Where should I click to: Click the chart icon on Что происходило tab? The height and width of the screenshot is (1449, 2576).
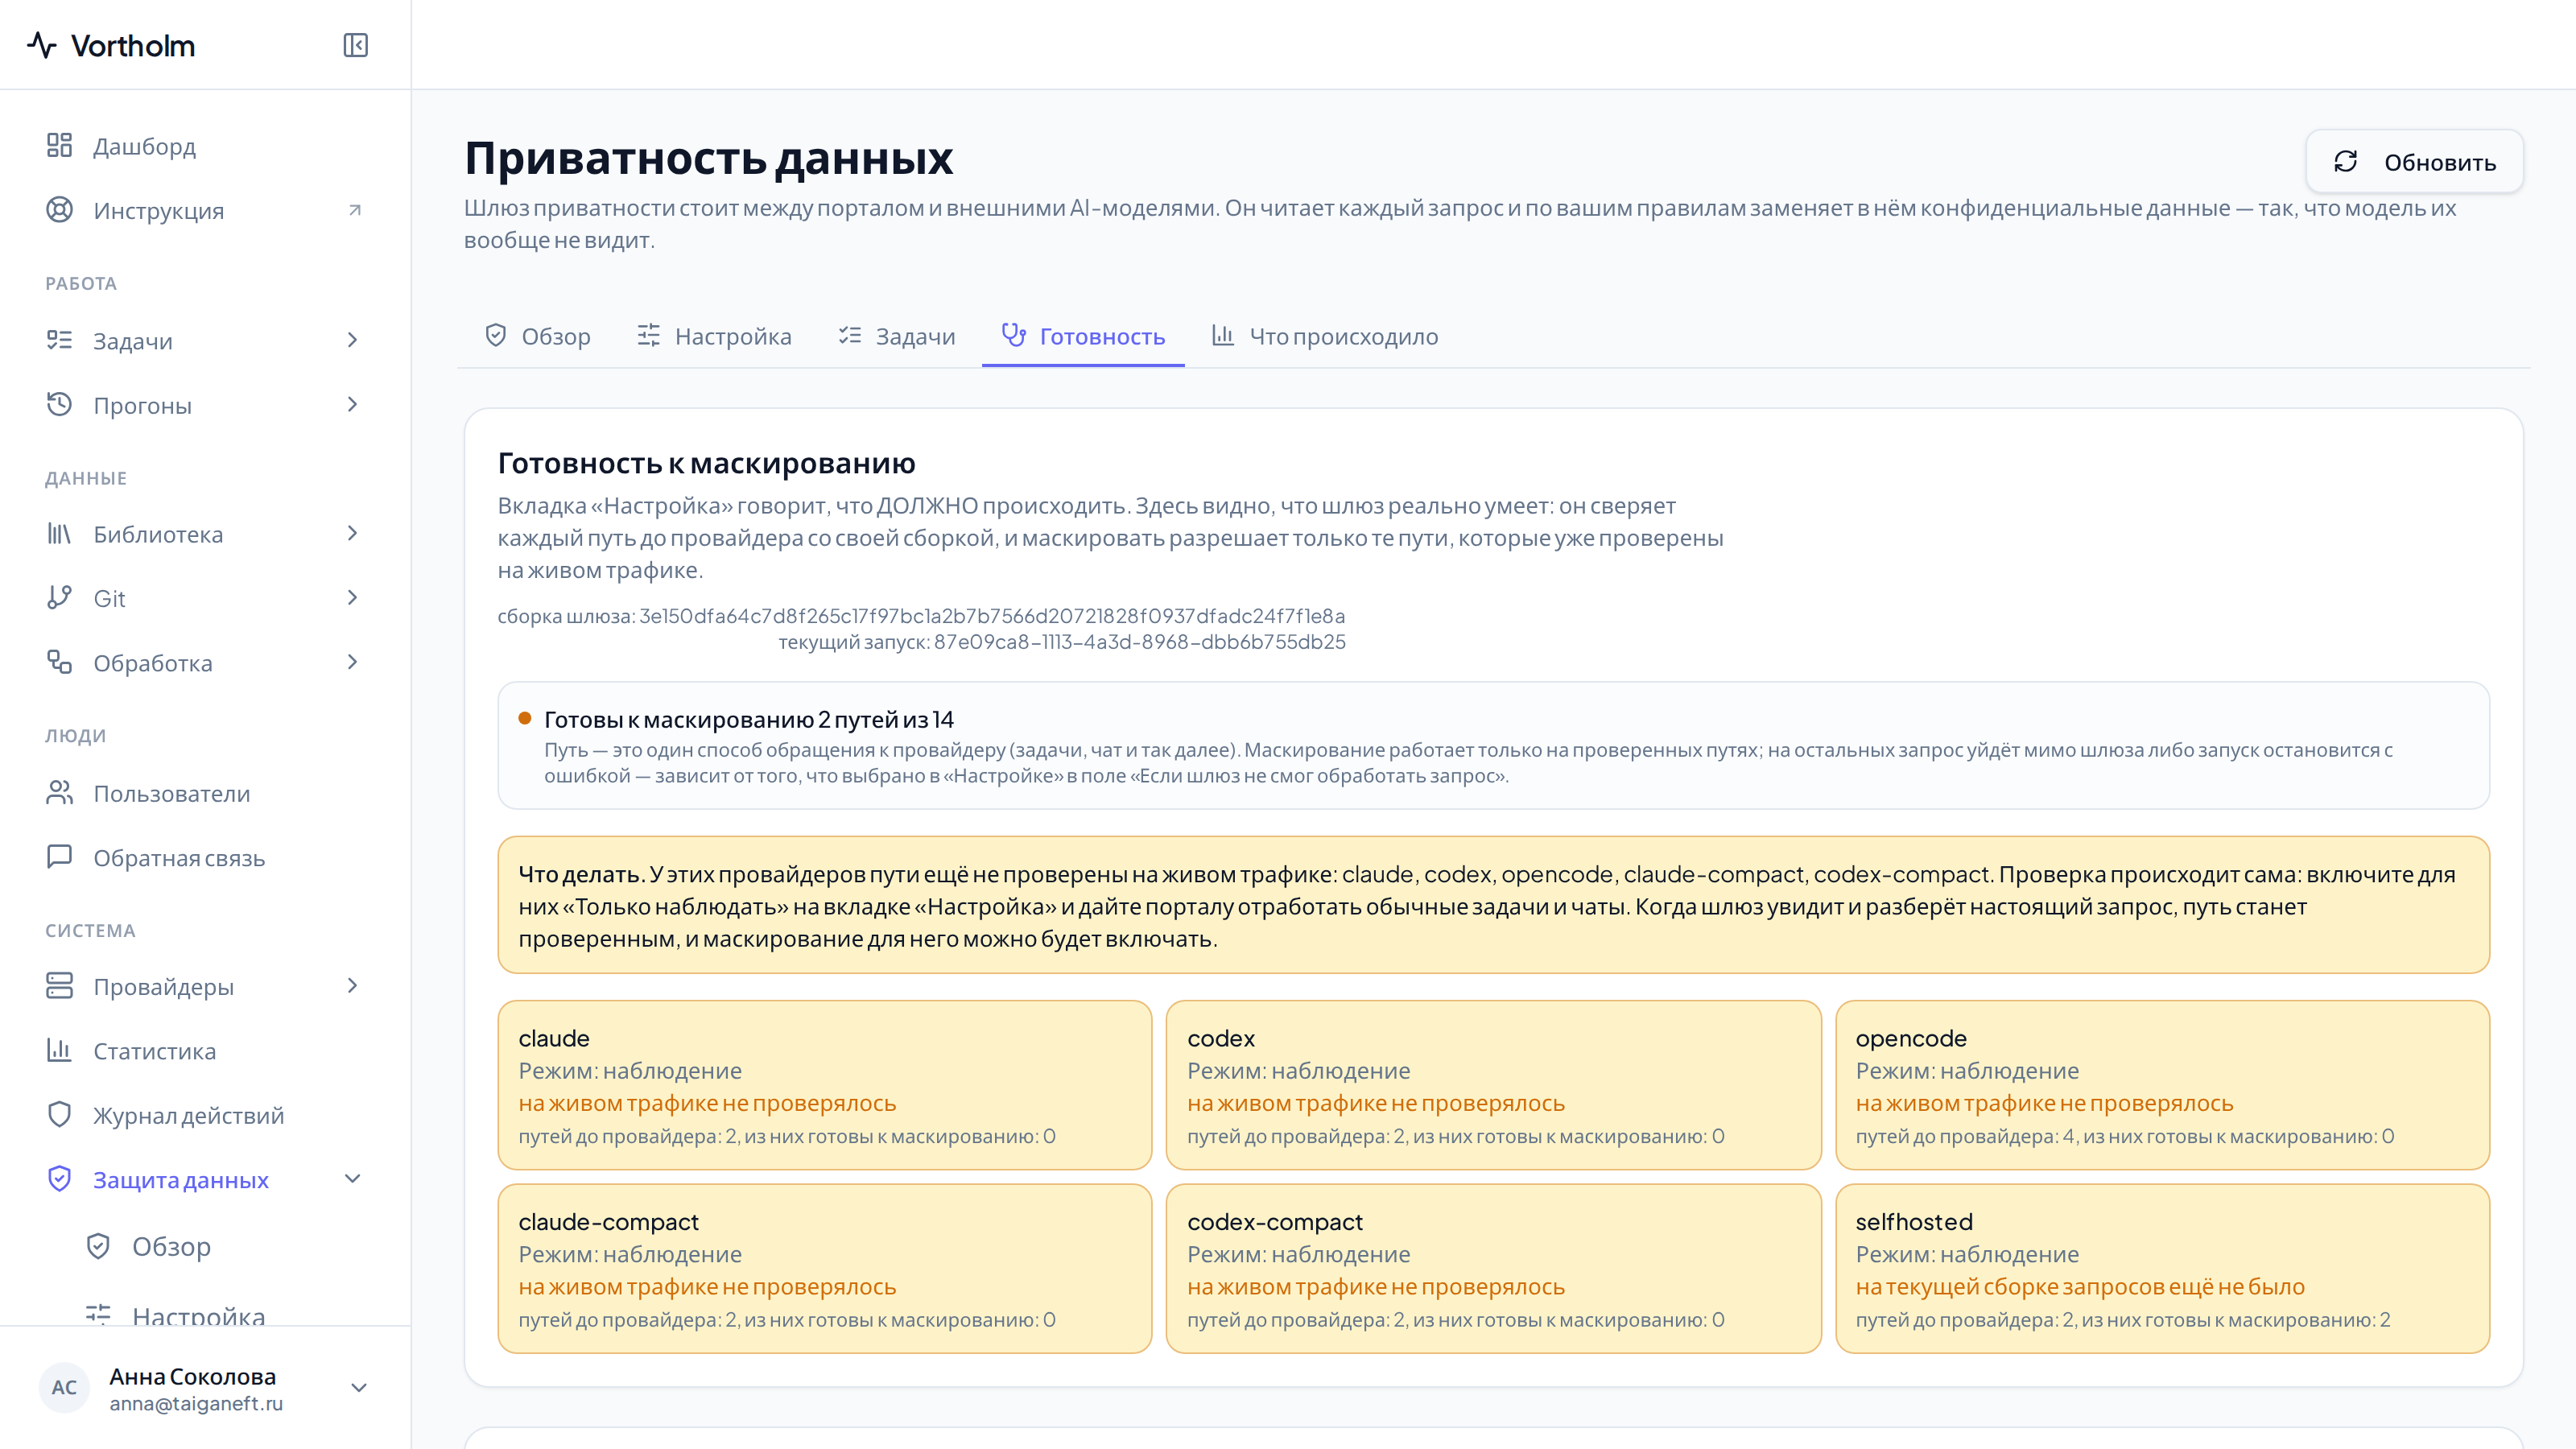coord(1223,335)
